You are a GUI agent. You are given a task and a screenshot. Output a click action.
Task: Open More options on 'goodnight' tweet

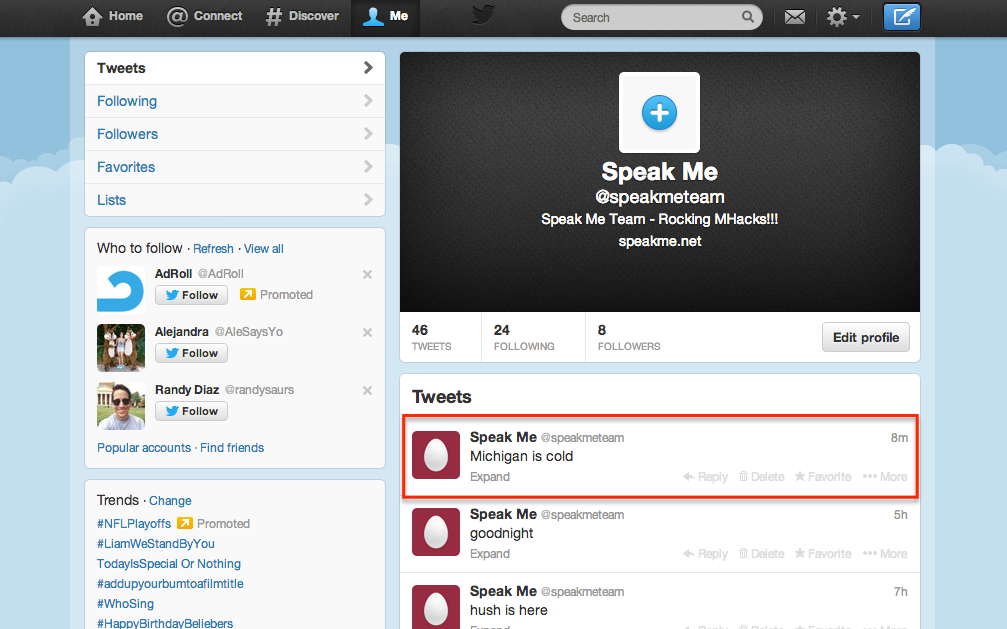coord(885,554)
